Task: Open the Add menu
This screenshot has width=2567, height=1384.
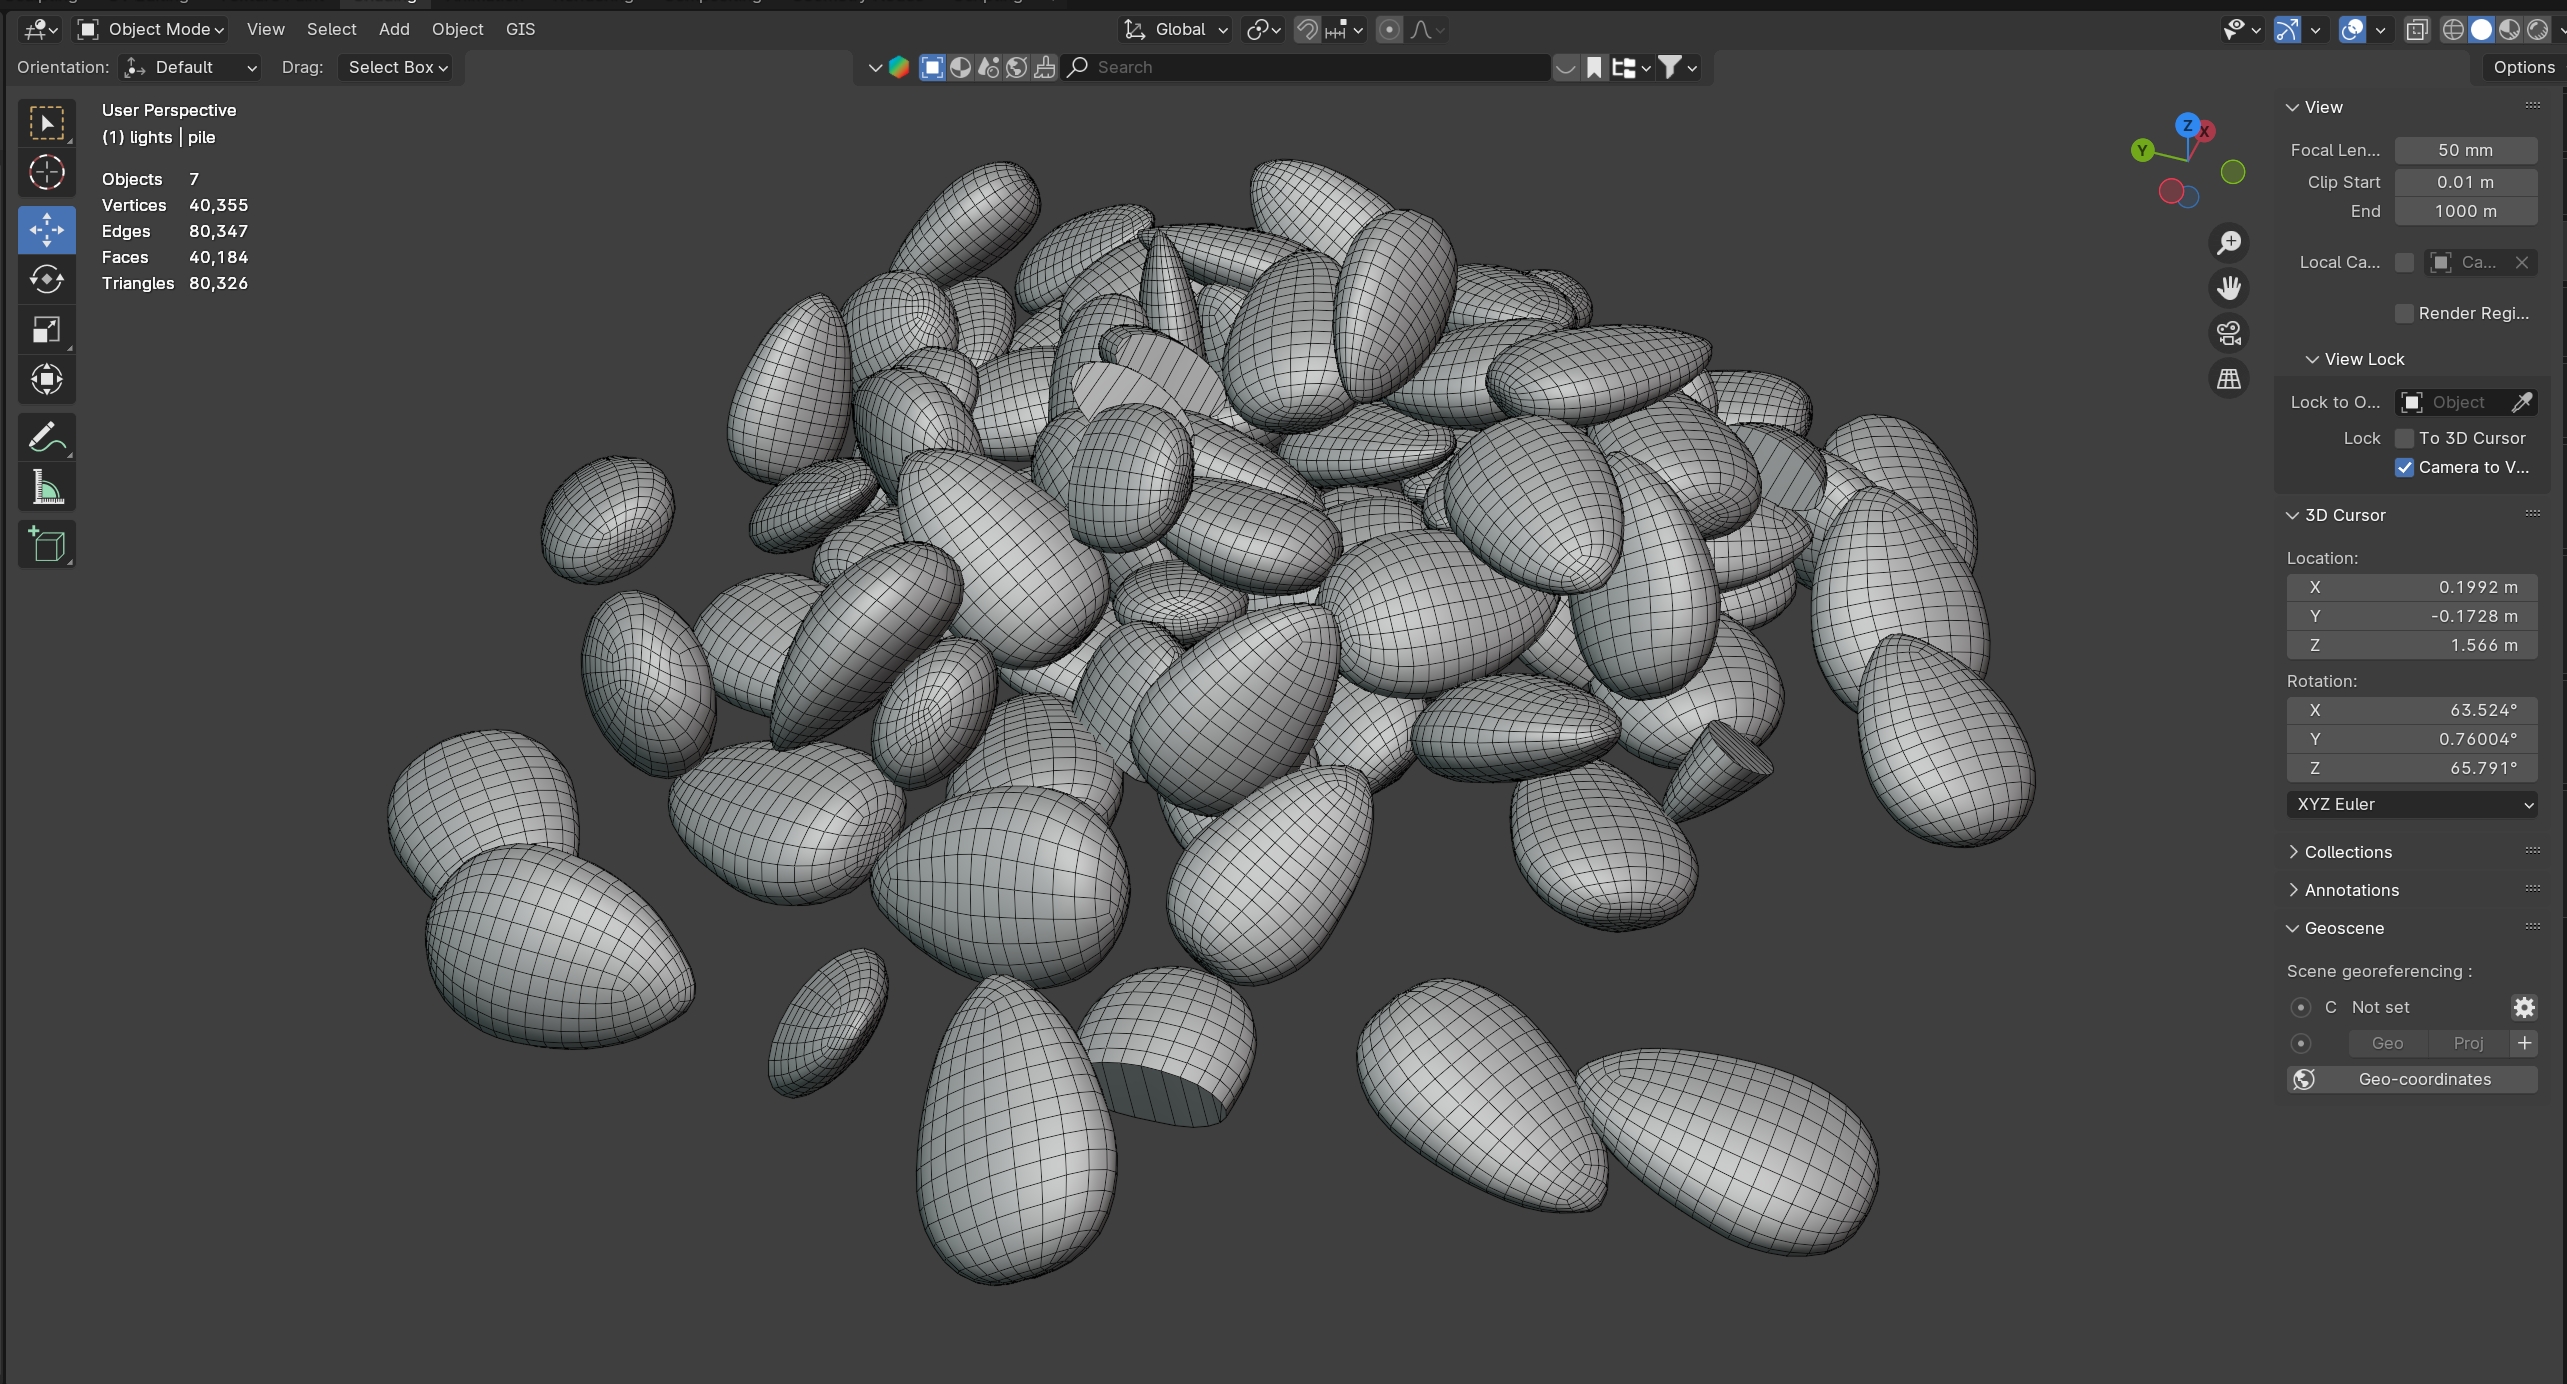Action: tap(394, 29)
